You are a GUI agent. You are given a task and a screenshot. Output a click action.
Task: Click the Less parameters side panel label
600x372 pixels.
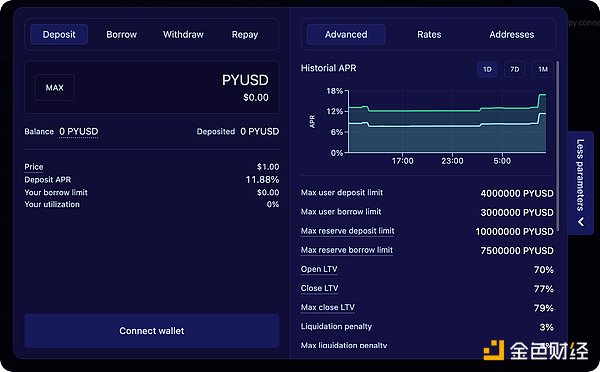coord(580,175)
